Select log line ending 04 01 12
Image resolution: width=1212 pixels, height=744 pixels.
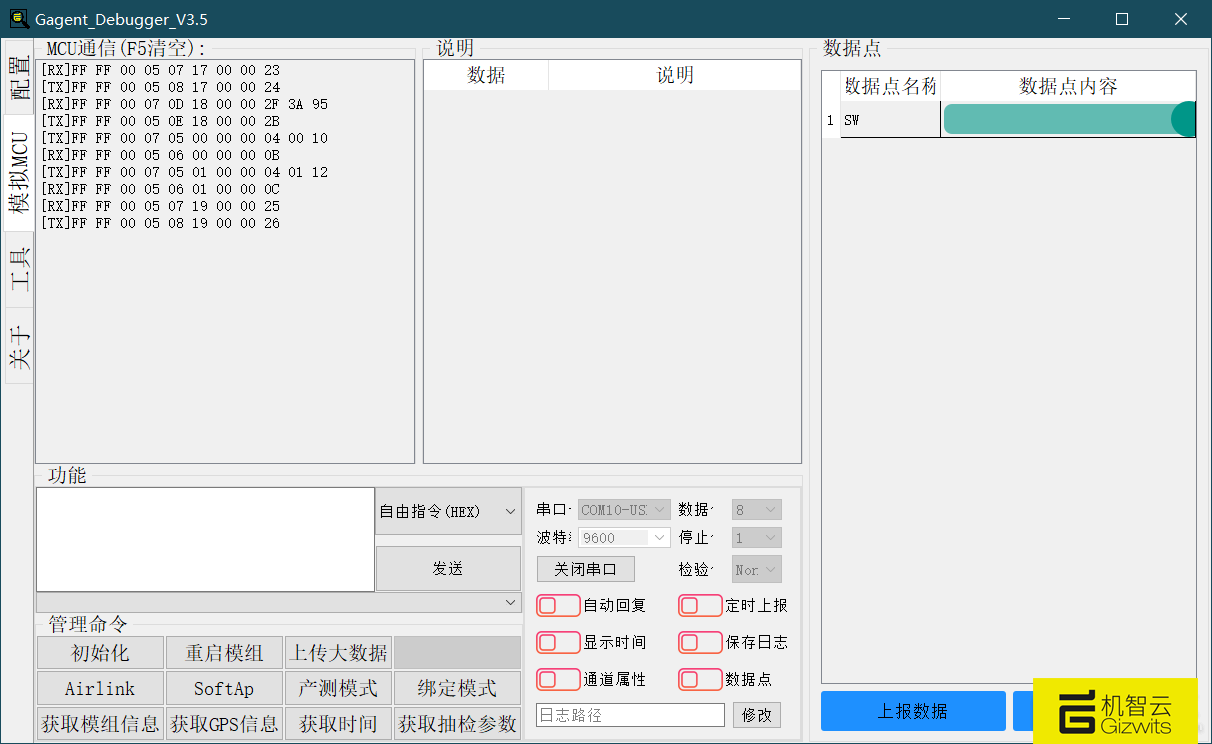click(x=184, y=172)
